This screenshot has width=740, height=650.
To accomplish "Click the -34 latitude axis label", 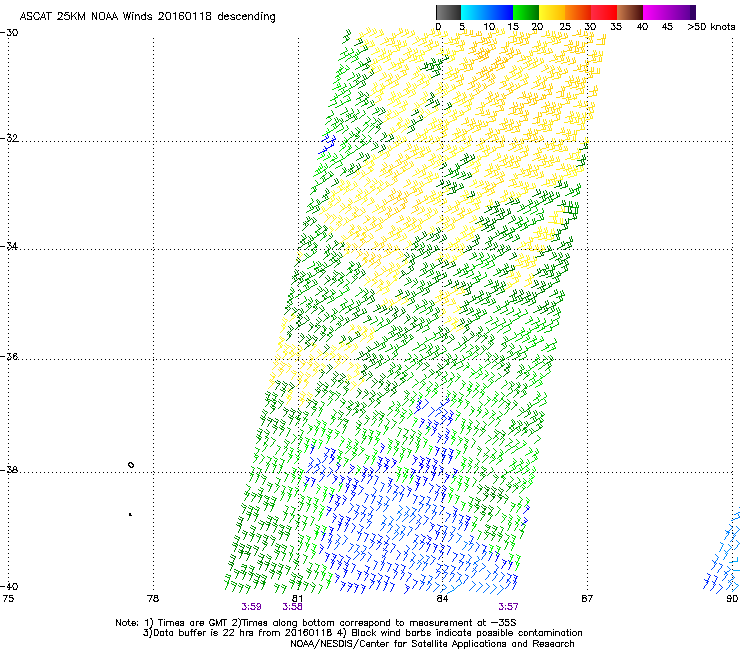I will (9, 246).
